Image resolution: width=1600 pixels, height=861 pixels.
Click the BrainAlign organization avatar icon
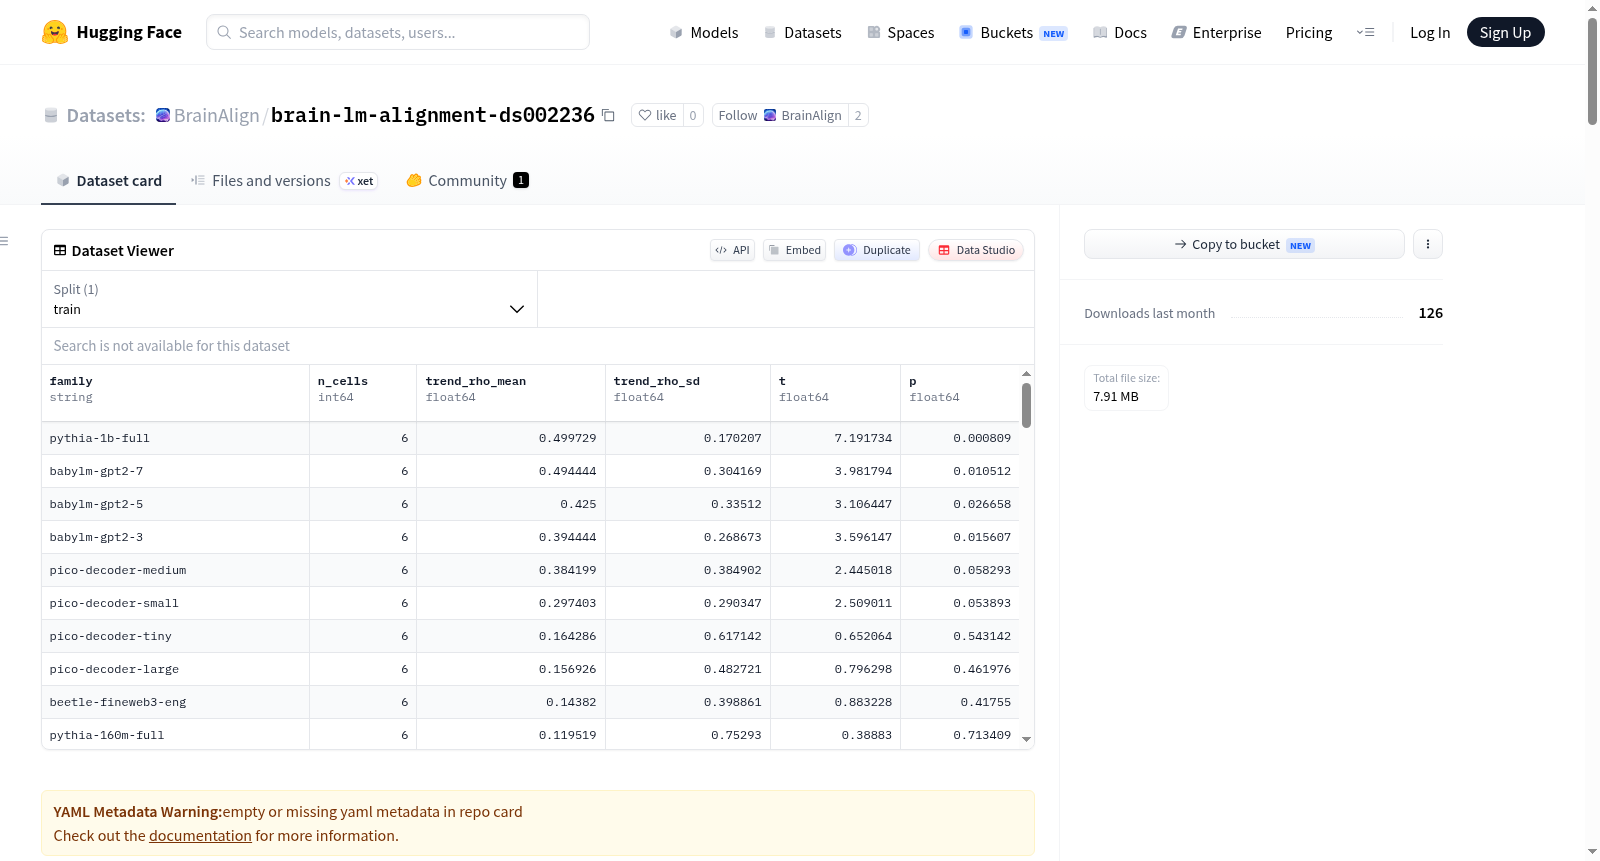163,115
